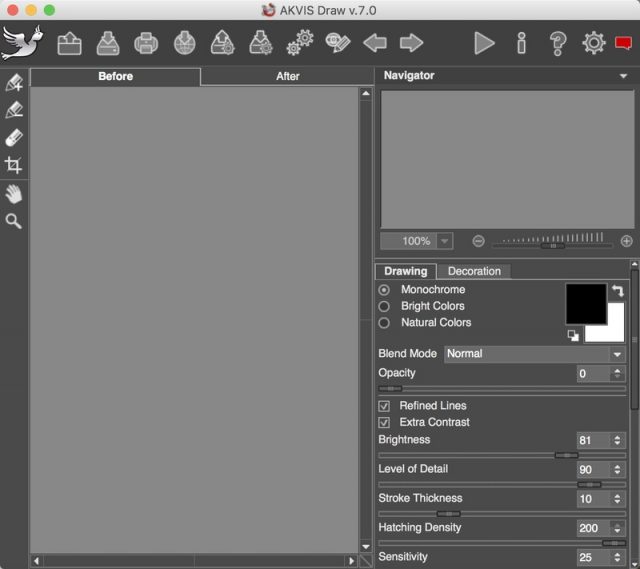The image size is (640, 569).
Task: Run processing with the Play button
Action: click(x=484, y=43)
